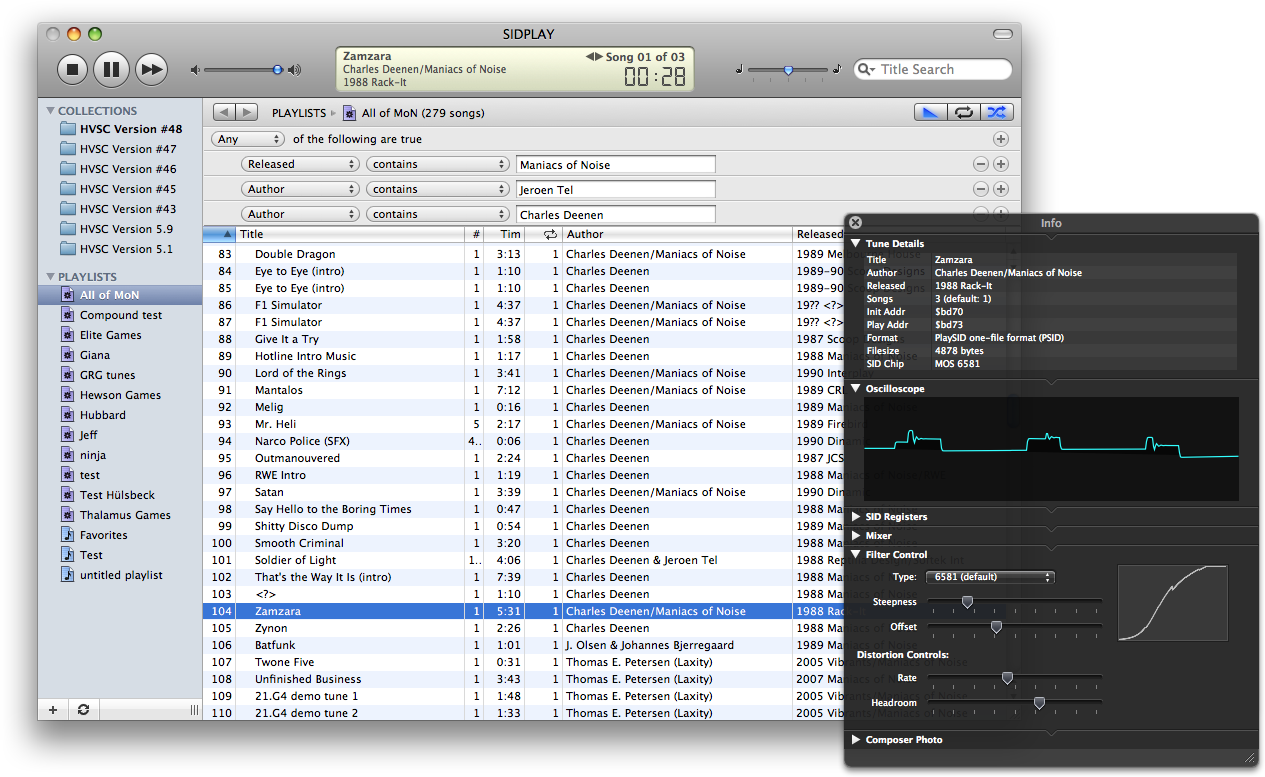The height and width of the screenshot is (777, 1265).
Task: Click the fast tempo note icon
Action: tap(836, 69)
